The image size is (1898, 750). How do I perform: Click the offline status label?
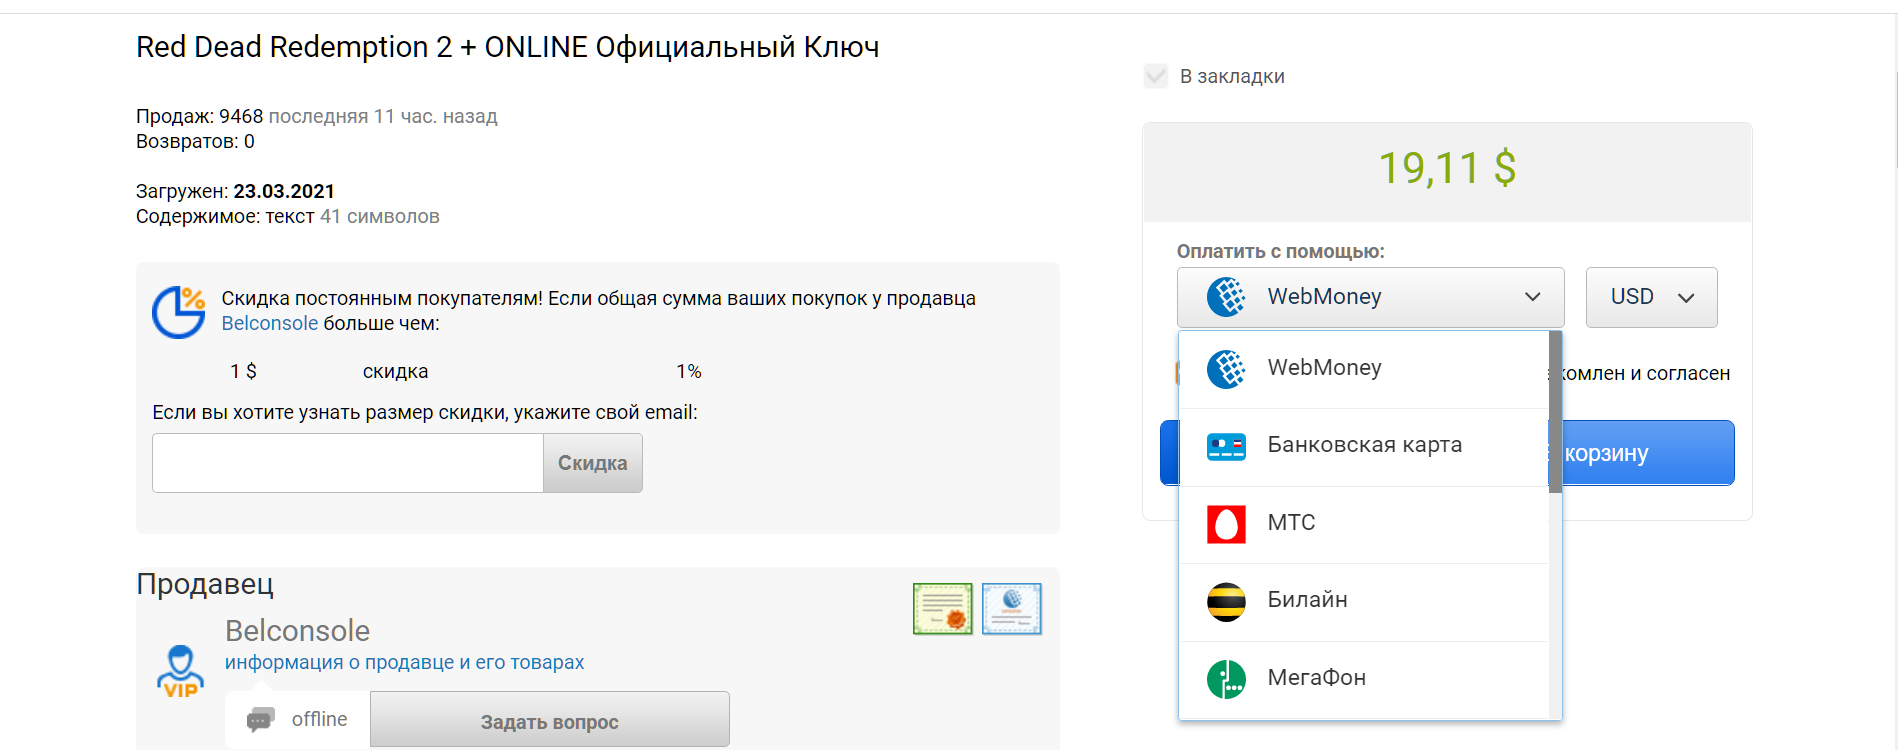coord(320,719)
